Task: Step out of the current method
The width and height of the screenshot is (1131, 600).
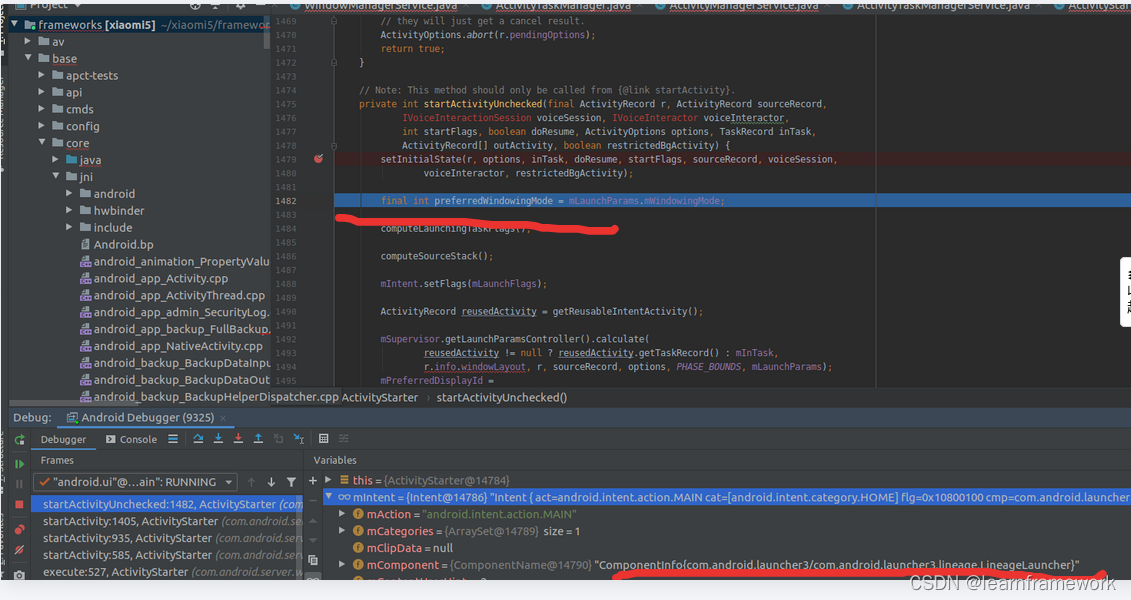Action: point(258,438)
